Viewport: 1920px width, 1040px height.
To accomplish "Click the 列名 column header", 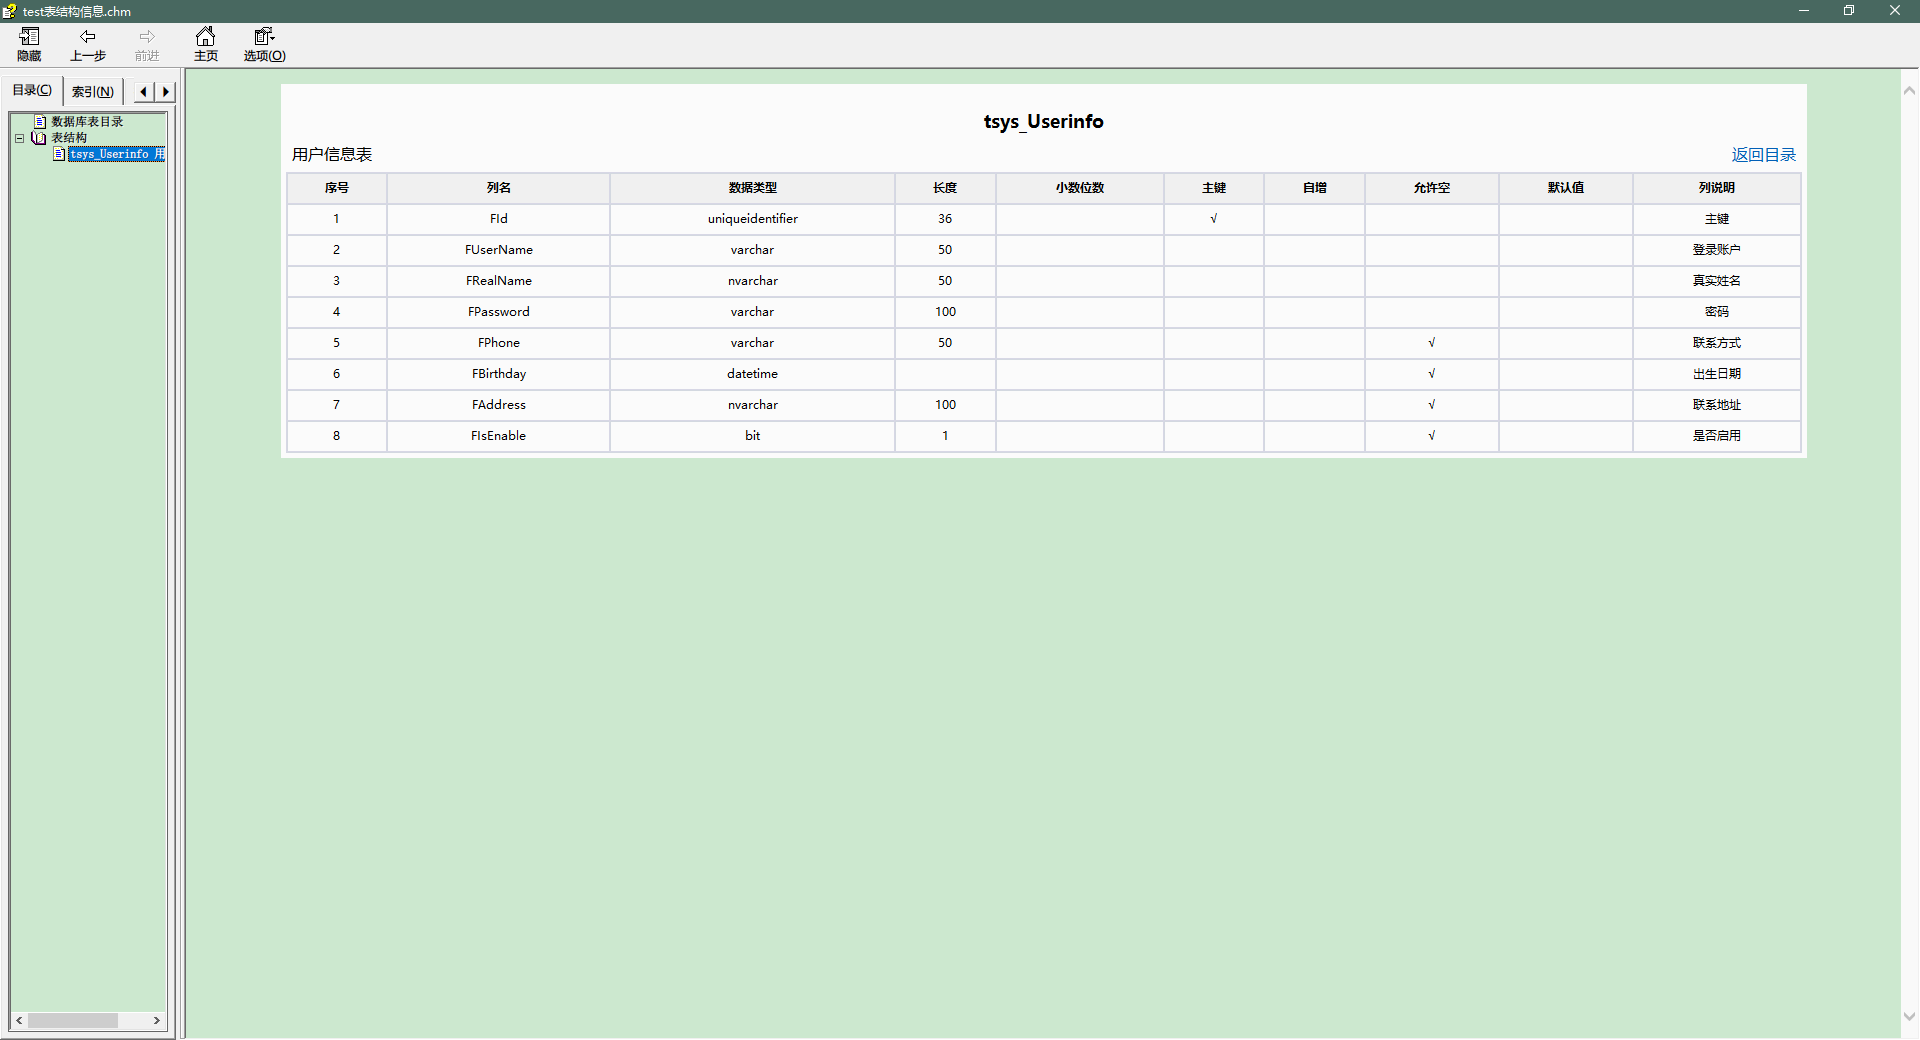I will [x=499, y=188].
